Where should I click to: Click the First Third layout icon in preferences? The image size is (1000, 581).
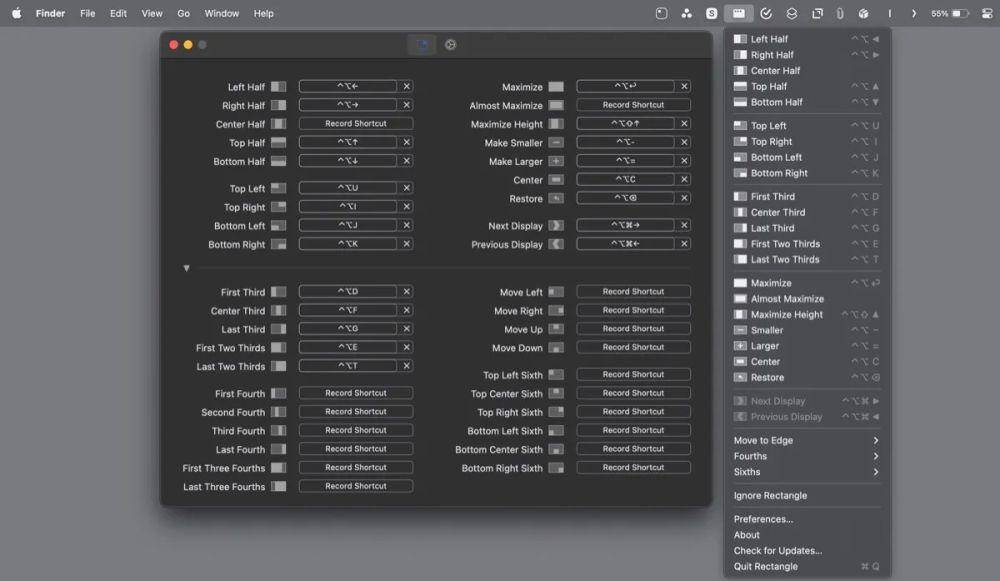[x=279, y=292]
